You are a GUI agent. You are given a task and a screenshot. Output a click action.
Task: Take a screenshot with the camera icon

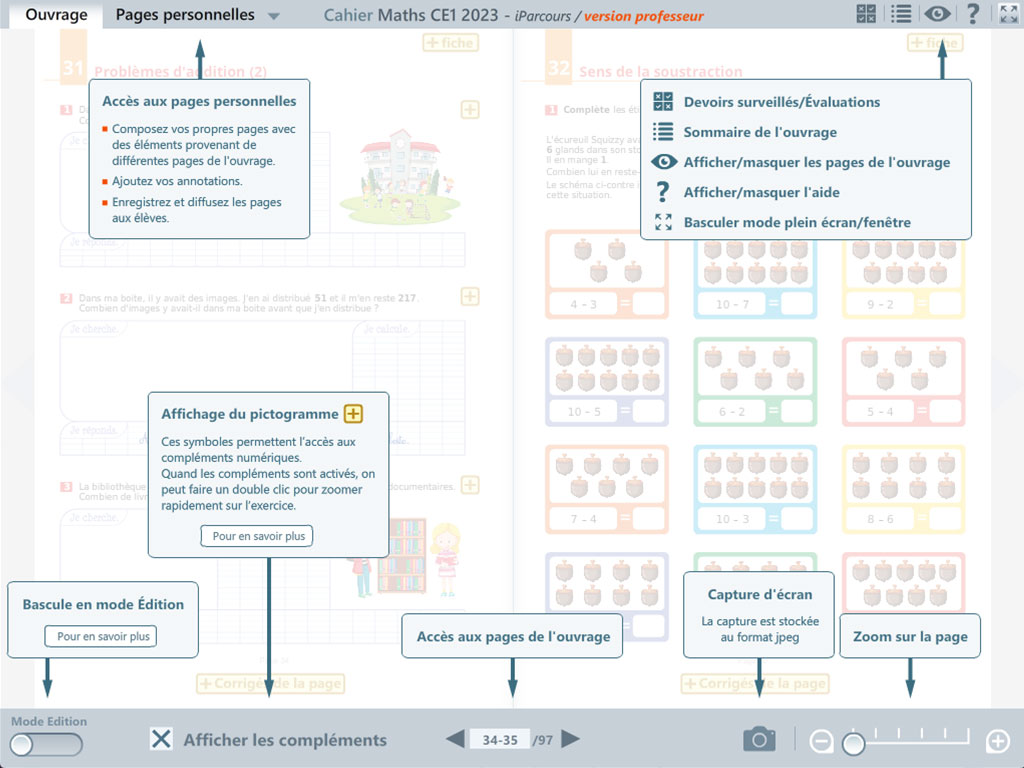[x=759, y=739]
